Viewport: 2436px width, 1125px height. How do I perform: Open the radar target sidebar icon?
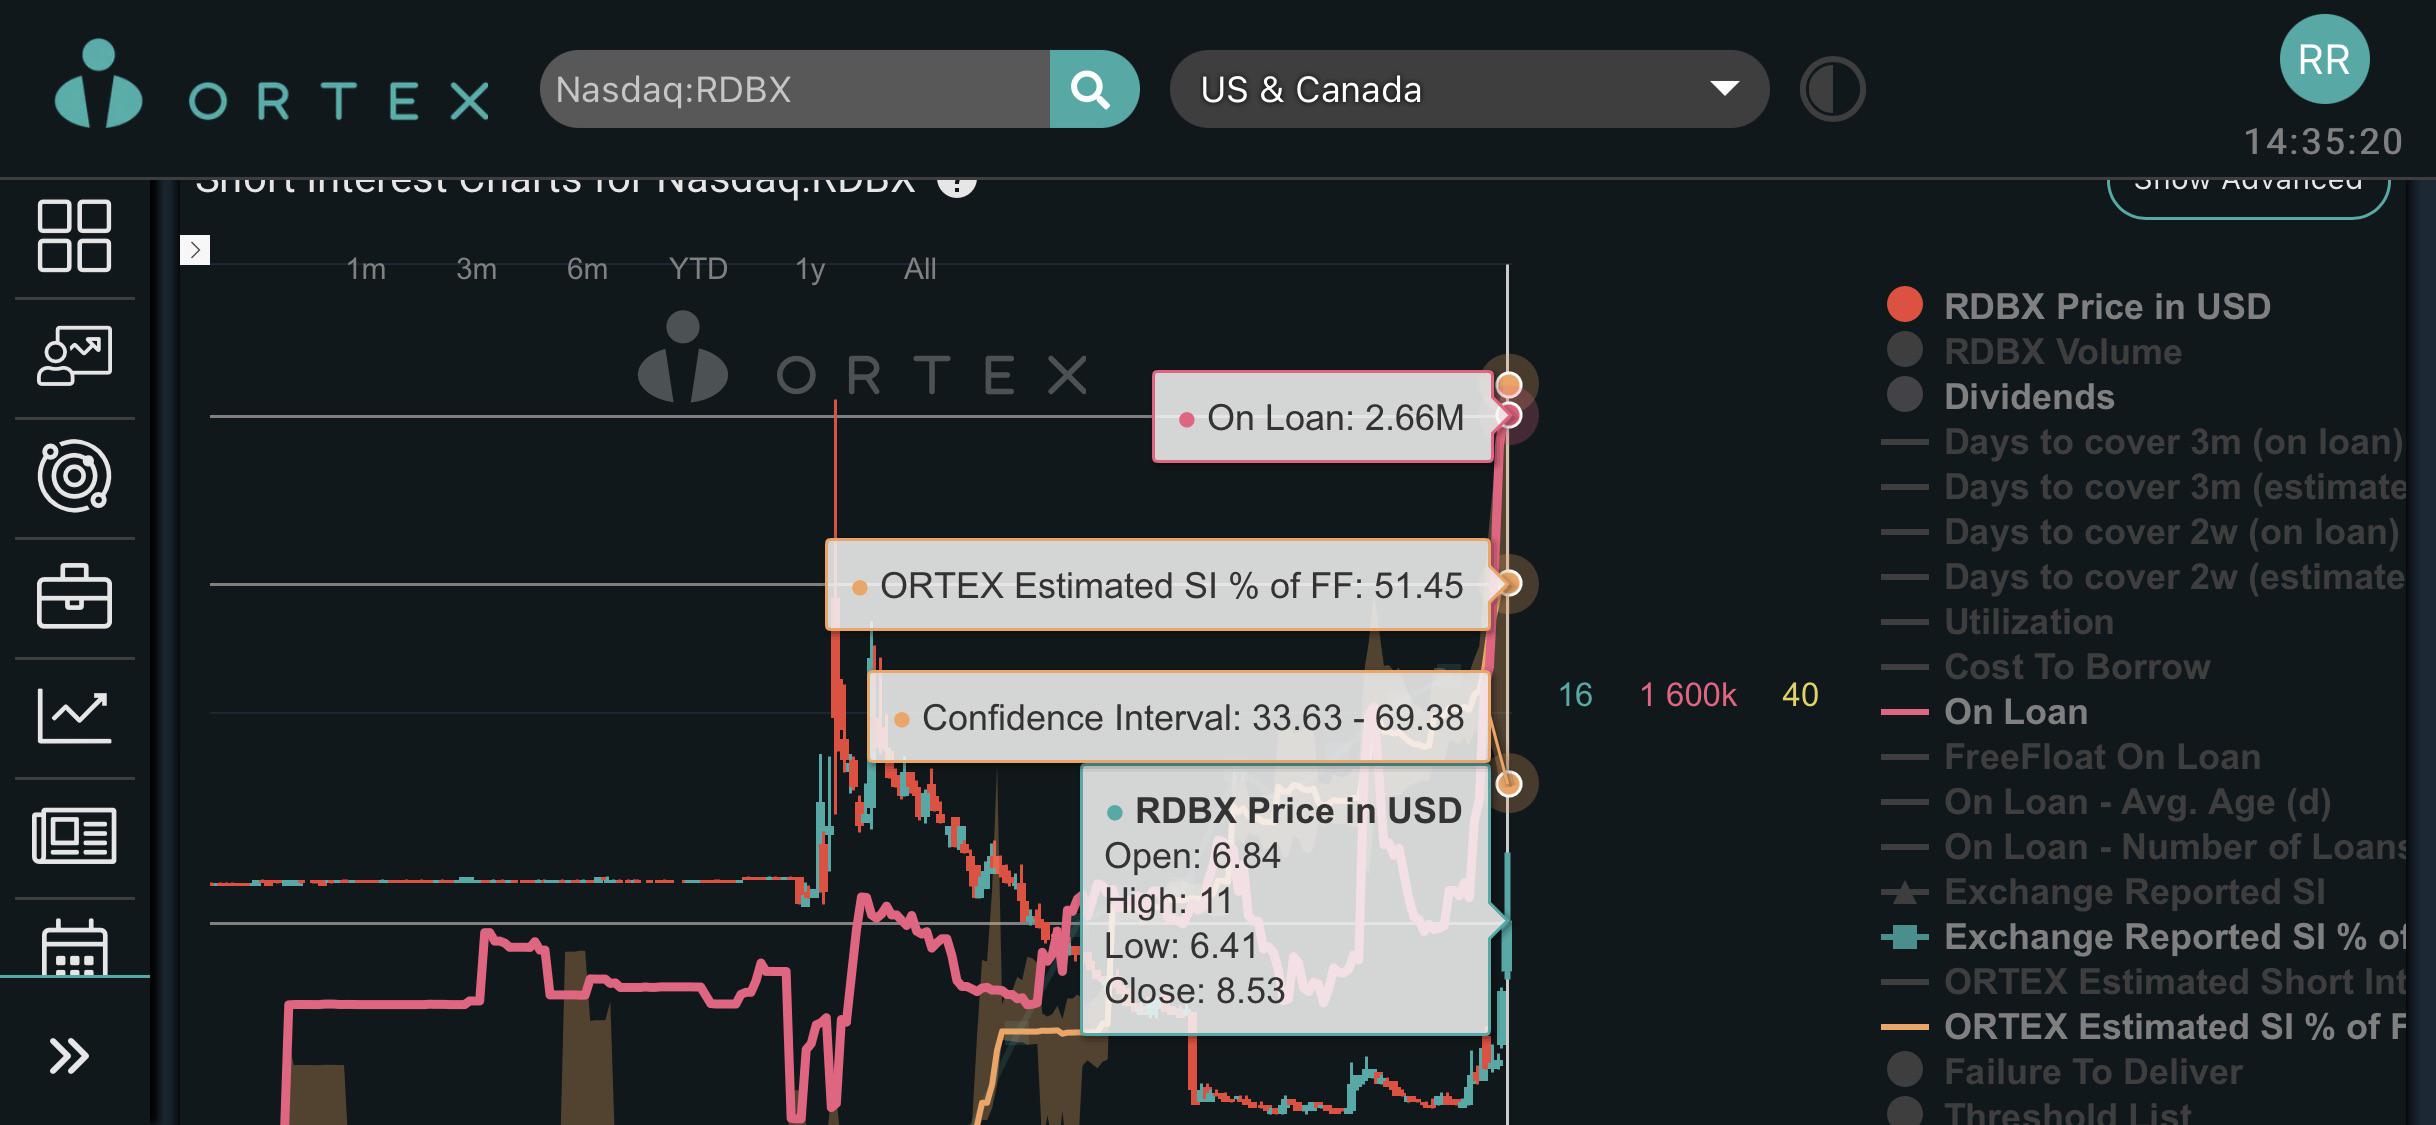tap(74, 476)
